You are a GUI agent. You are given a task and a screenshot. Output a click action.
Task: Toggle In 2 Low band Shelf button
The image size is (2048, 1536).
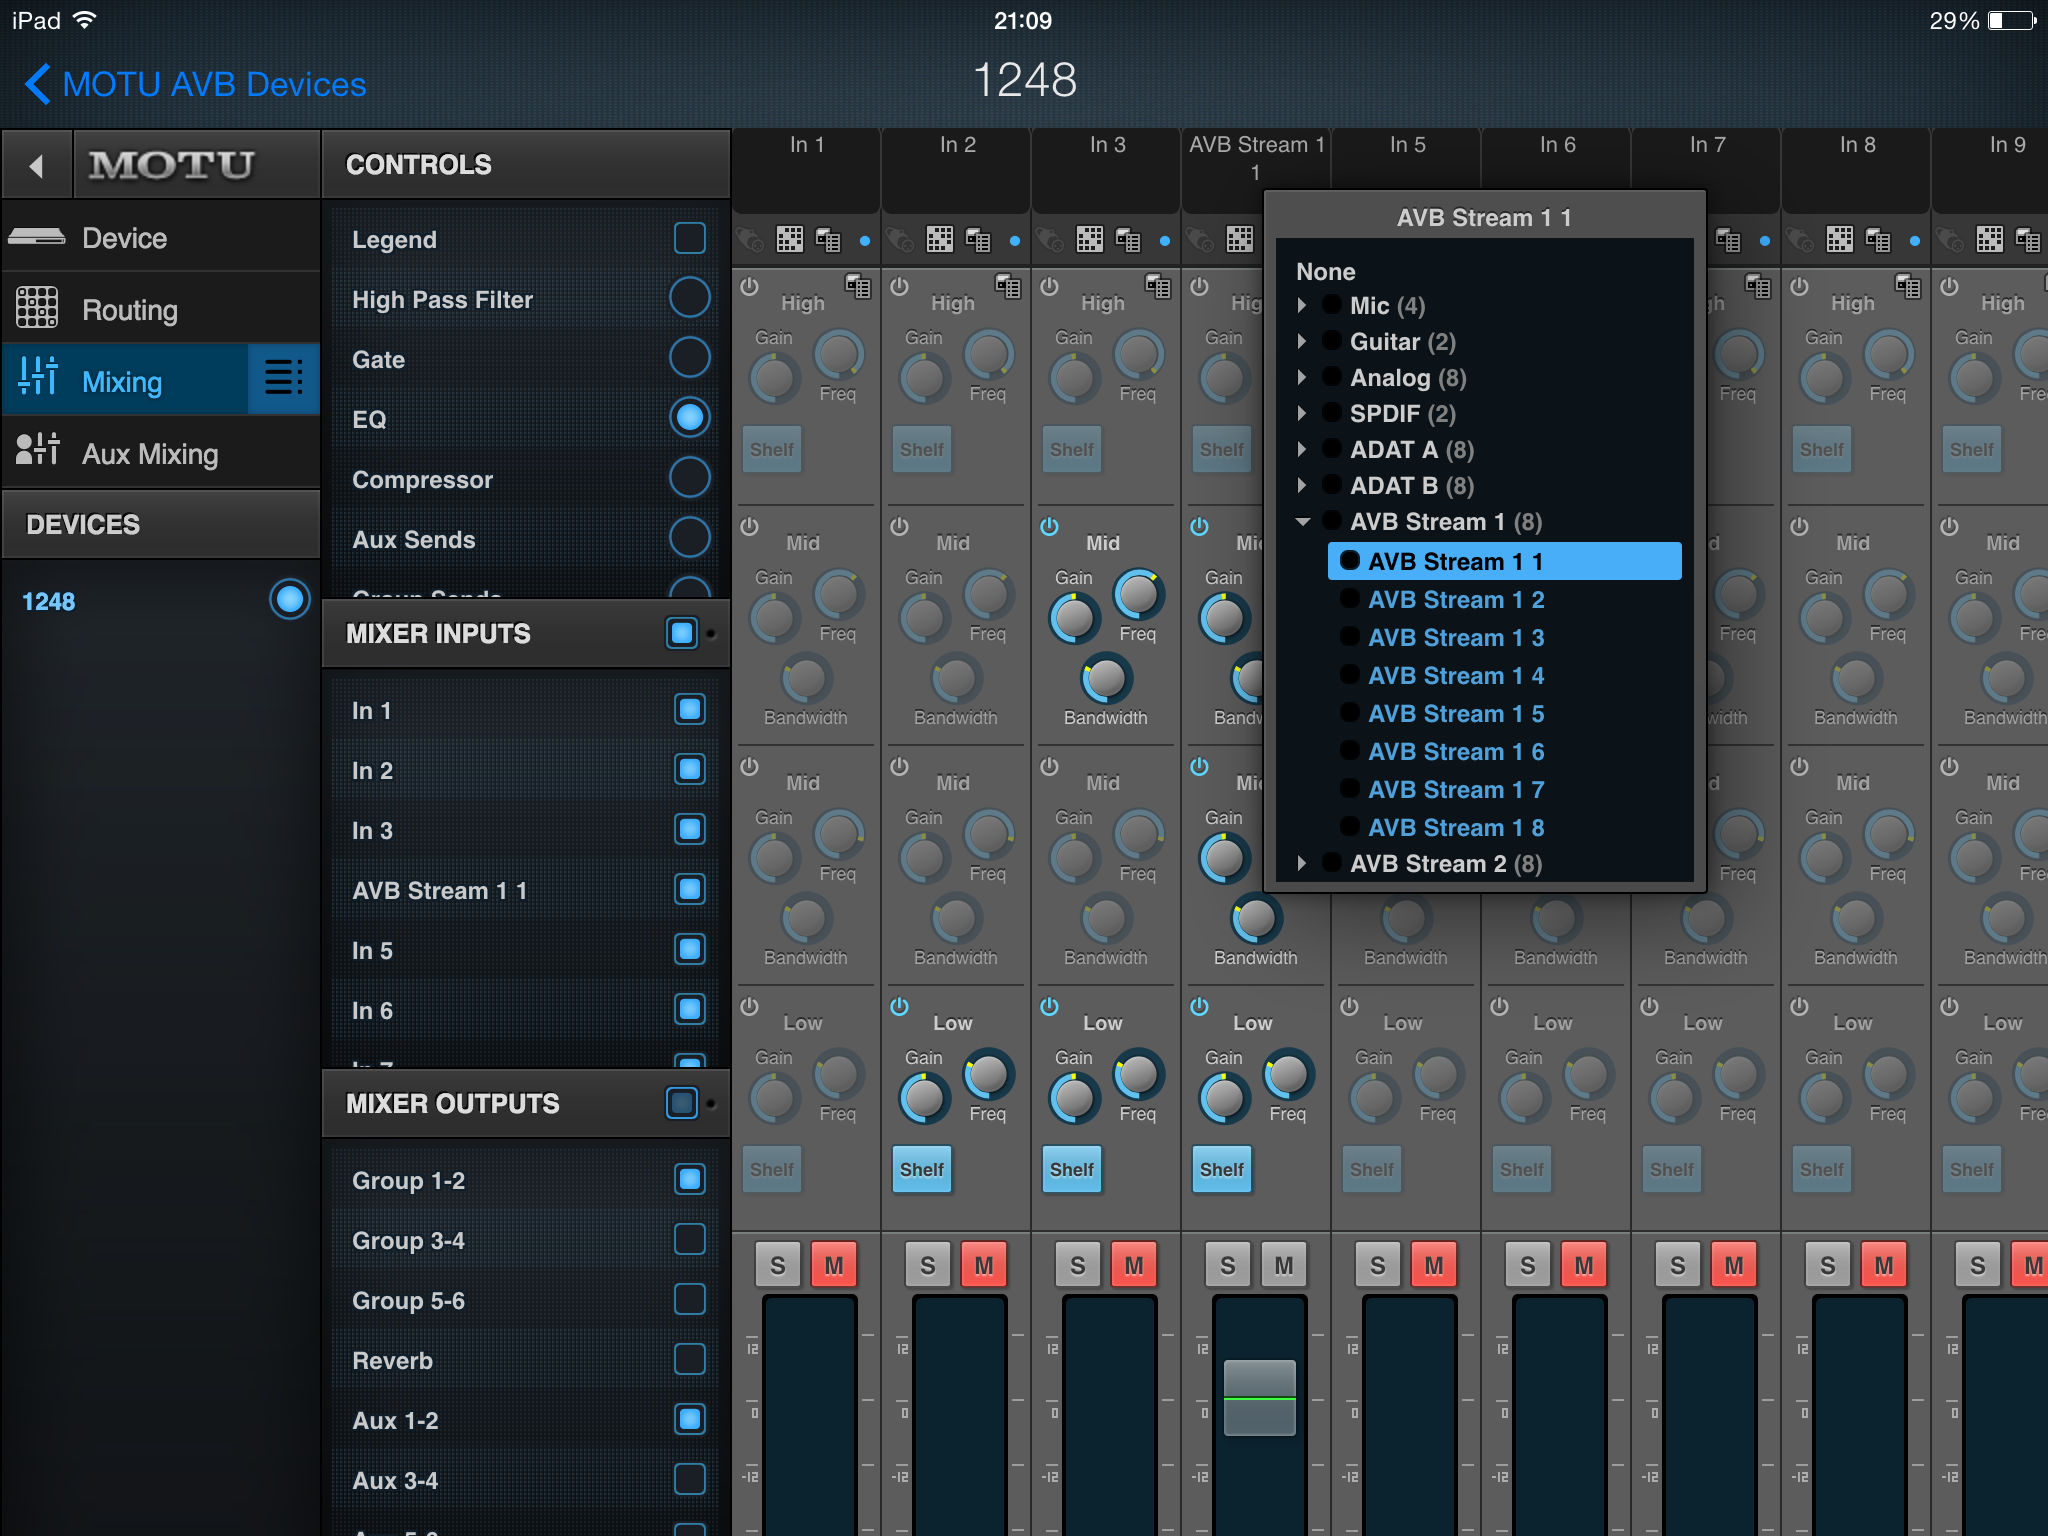pyautogui.click(x=921, y=1169)
